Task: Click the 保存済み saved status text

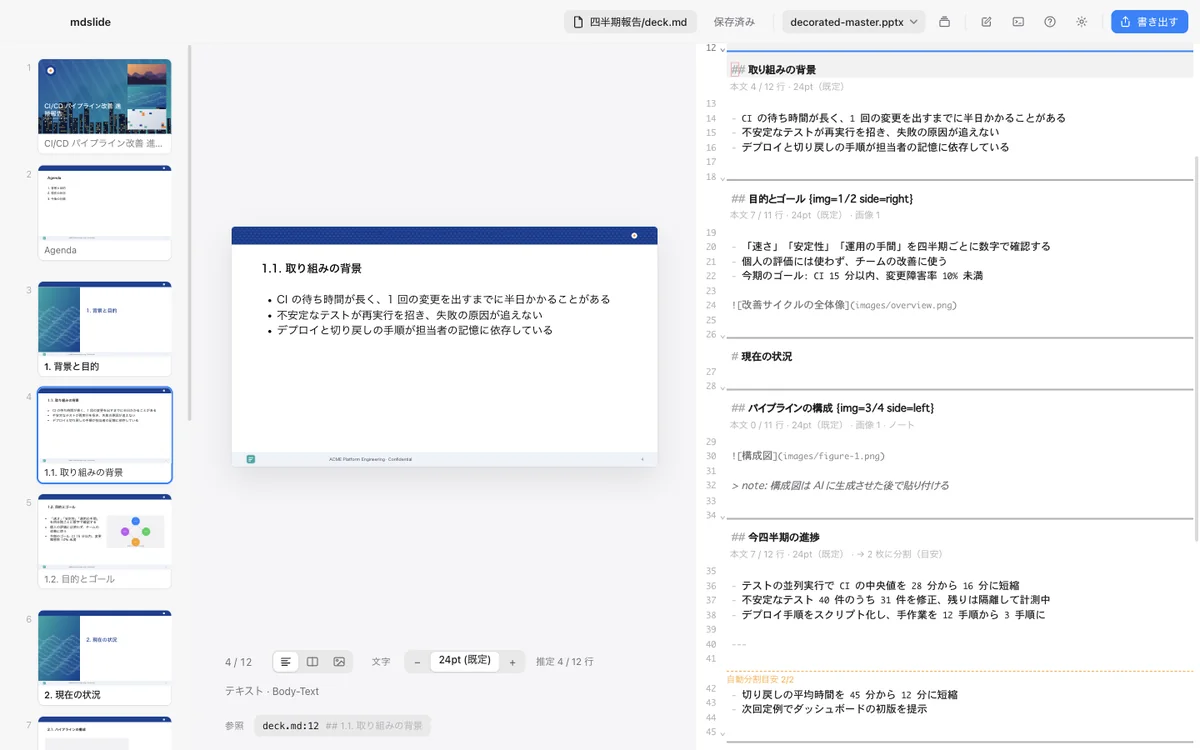Action: pyautogui.click(x=734, y=22)
